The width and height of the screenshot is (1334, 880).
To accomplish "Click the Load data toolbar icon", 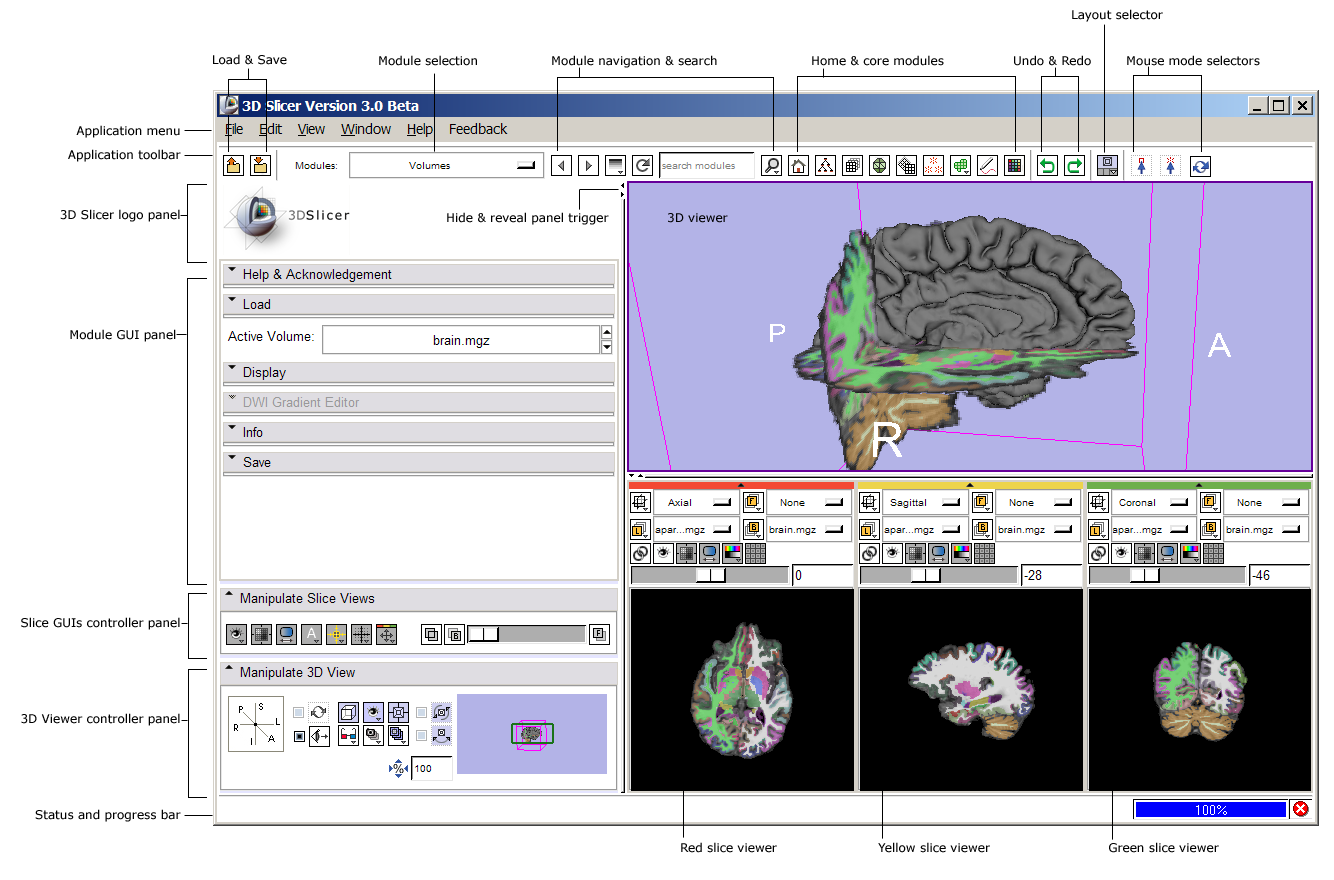I will pyautogui.click(x=232, y=166).
